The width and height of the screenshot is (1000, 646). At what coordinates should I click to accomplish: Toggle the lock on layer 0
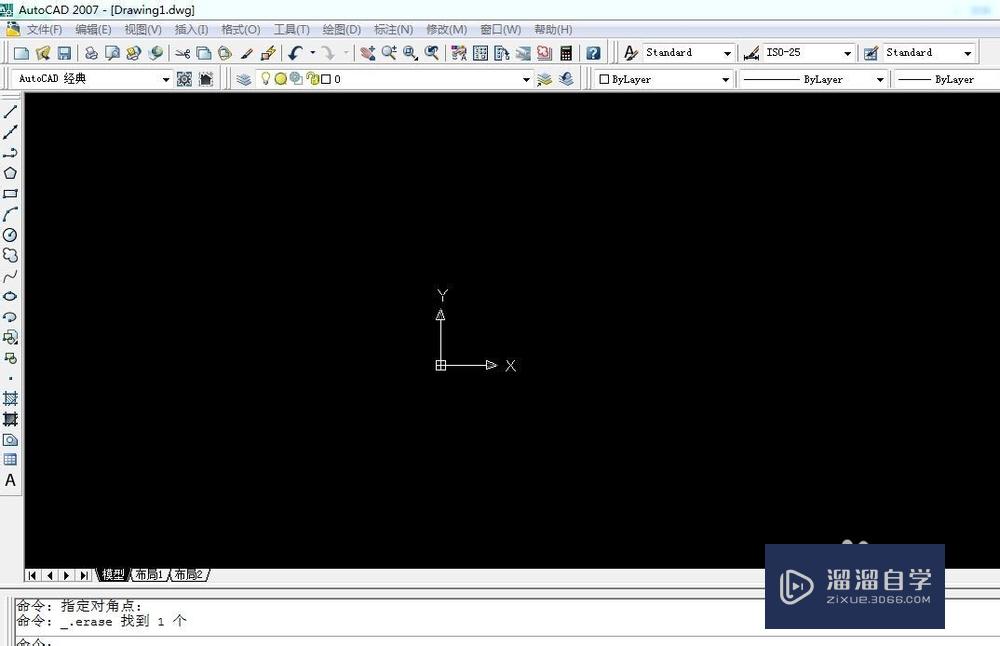pyautogui.click(x=312, y=78)
